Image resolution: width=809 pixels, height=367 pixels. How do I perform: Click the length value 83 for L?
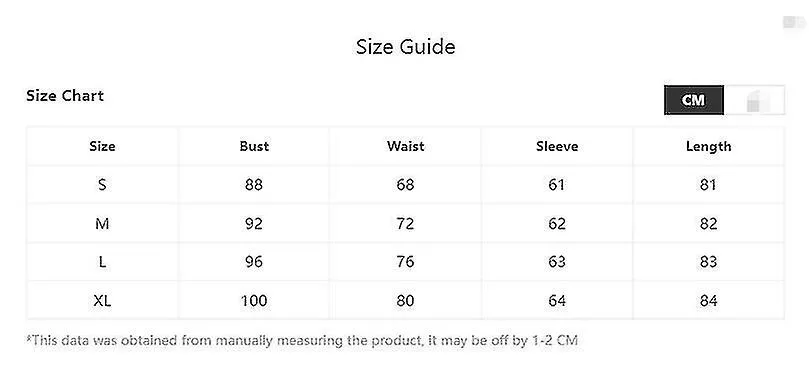708,262
